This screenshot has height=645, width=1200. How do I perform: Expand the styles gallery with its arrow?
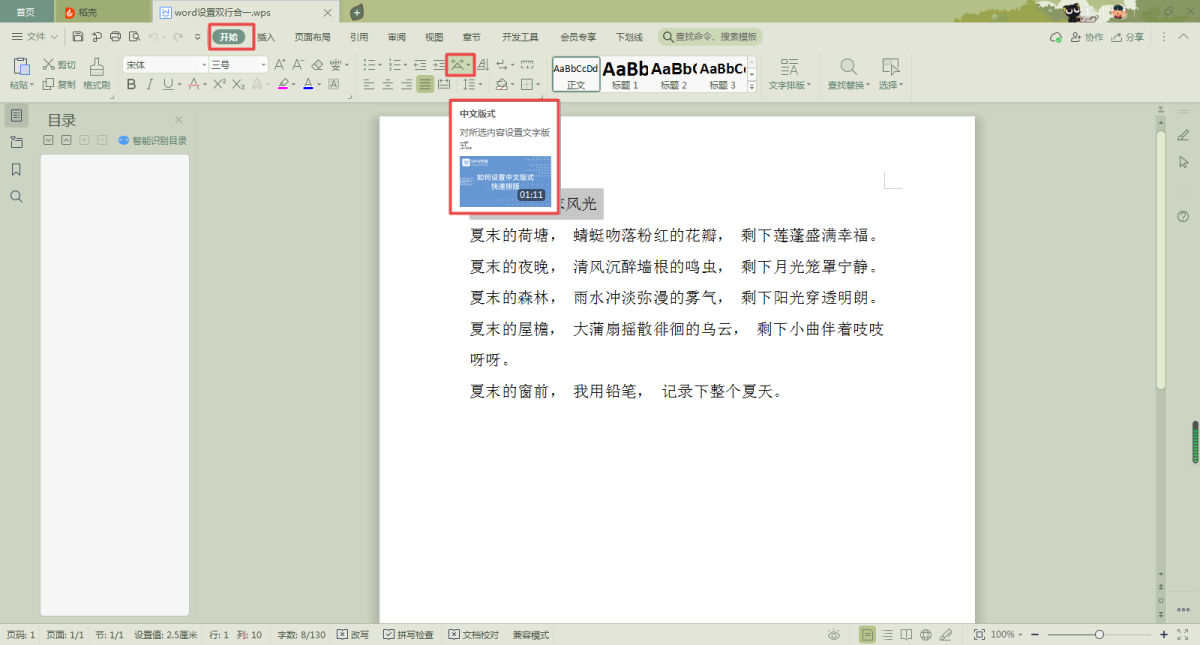click(752, 85)
